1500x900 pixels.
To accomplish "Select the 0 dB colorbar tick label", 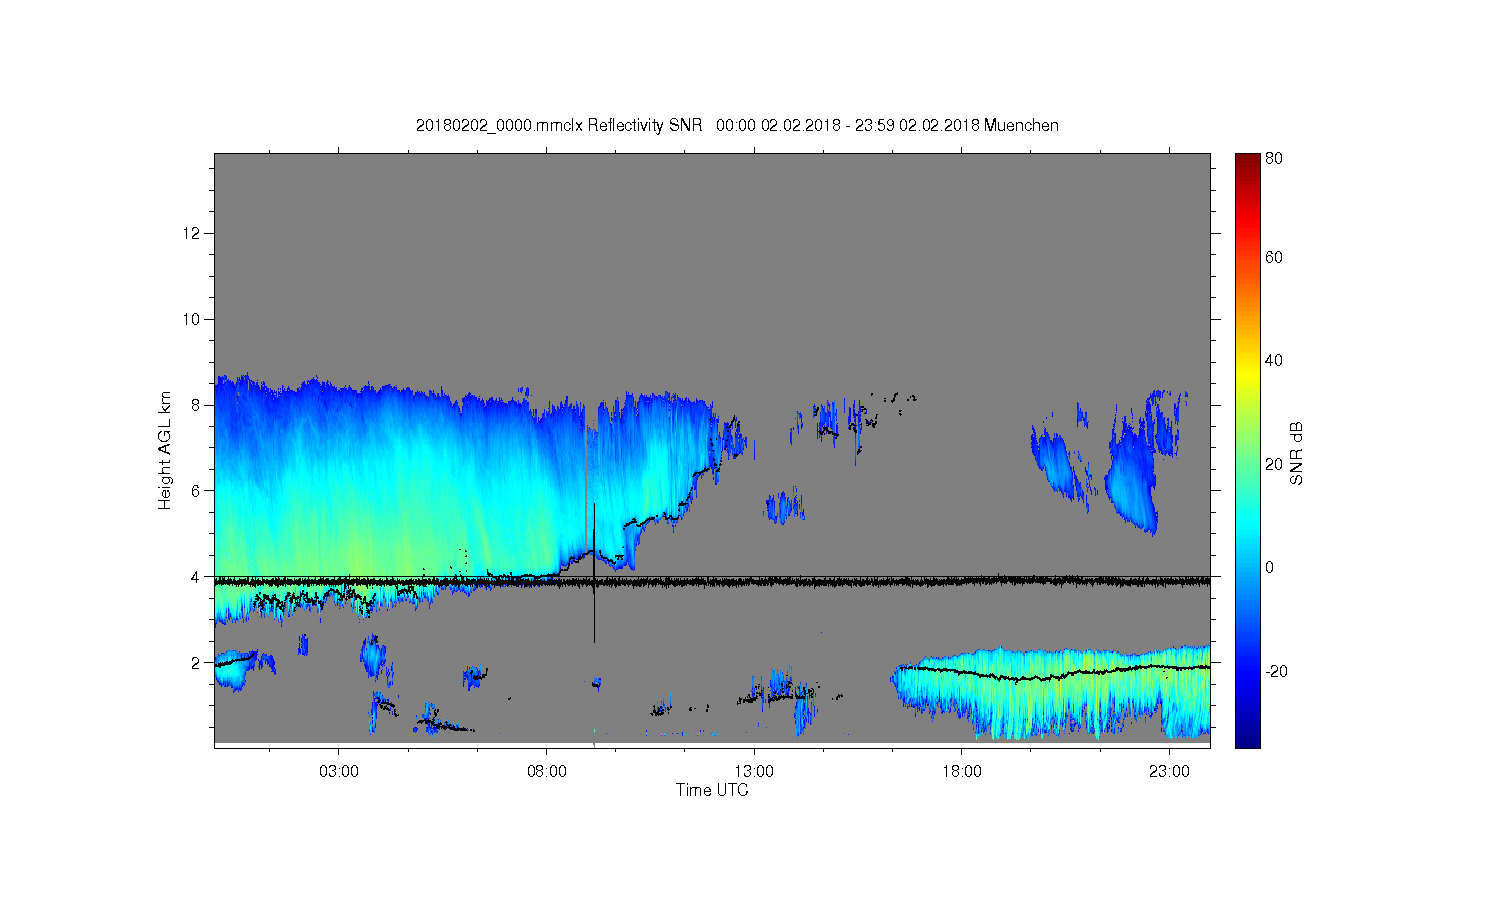I will 1270,568.
